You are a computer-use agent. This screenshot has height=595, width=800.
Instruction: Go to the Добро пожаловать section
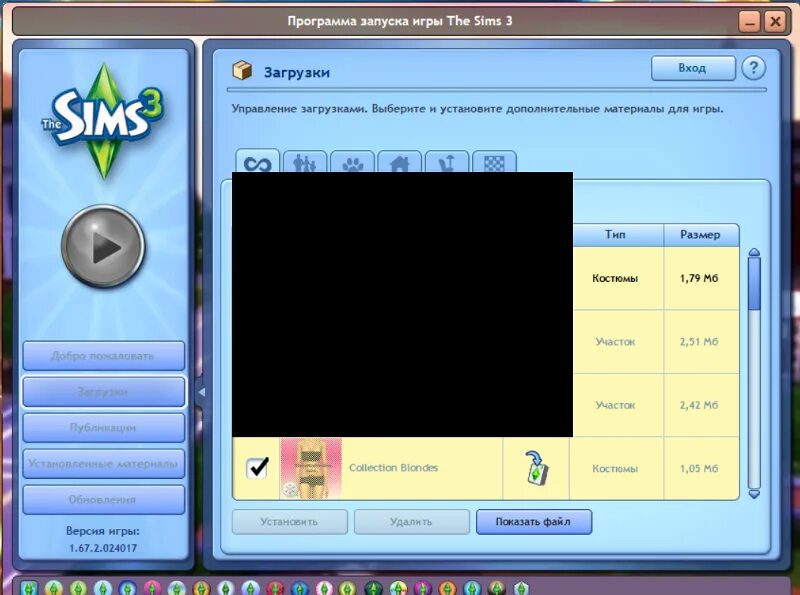[104, 356]
